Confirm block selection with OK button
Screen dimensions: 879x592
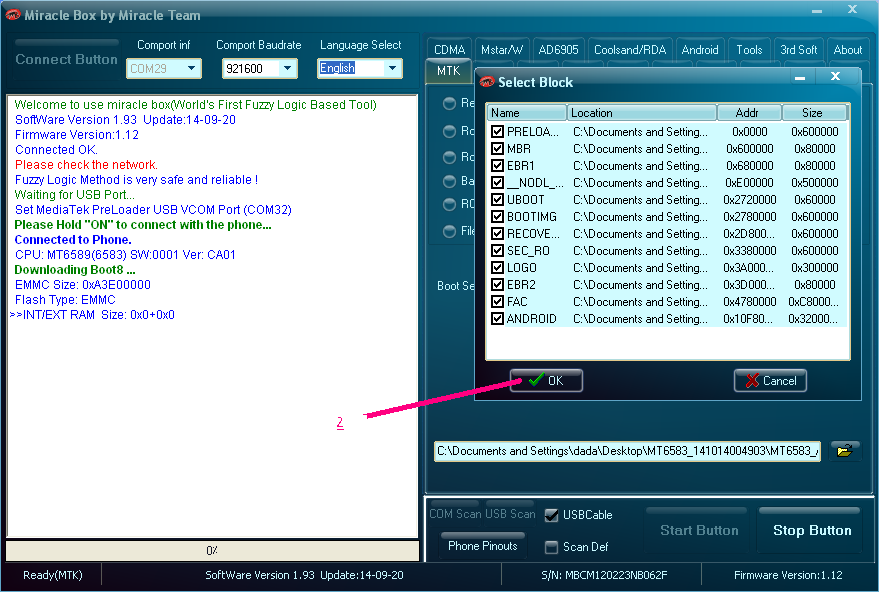pyautogui.click(x=546, y=381)
